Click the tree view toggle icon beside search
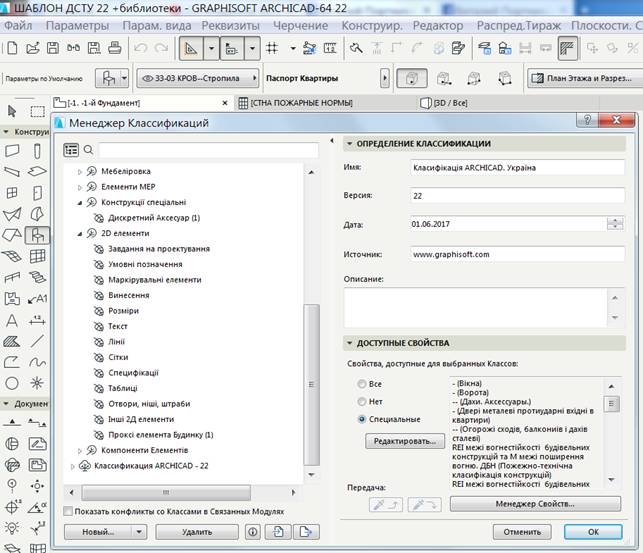 click(x=71, y=150)
